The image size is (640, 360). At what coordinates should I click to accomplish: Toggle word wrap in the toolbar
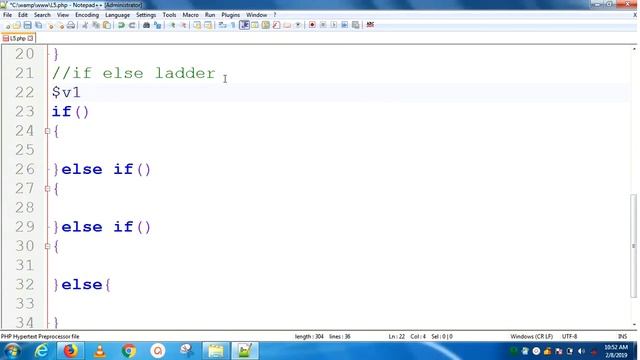tap(222, 25)
